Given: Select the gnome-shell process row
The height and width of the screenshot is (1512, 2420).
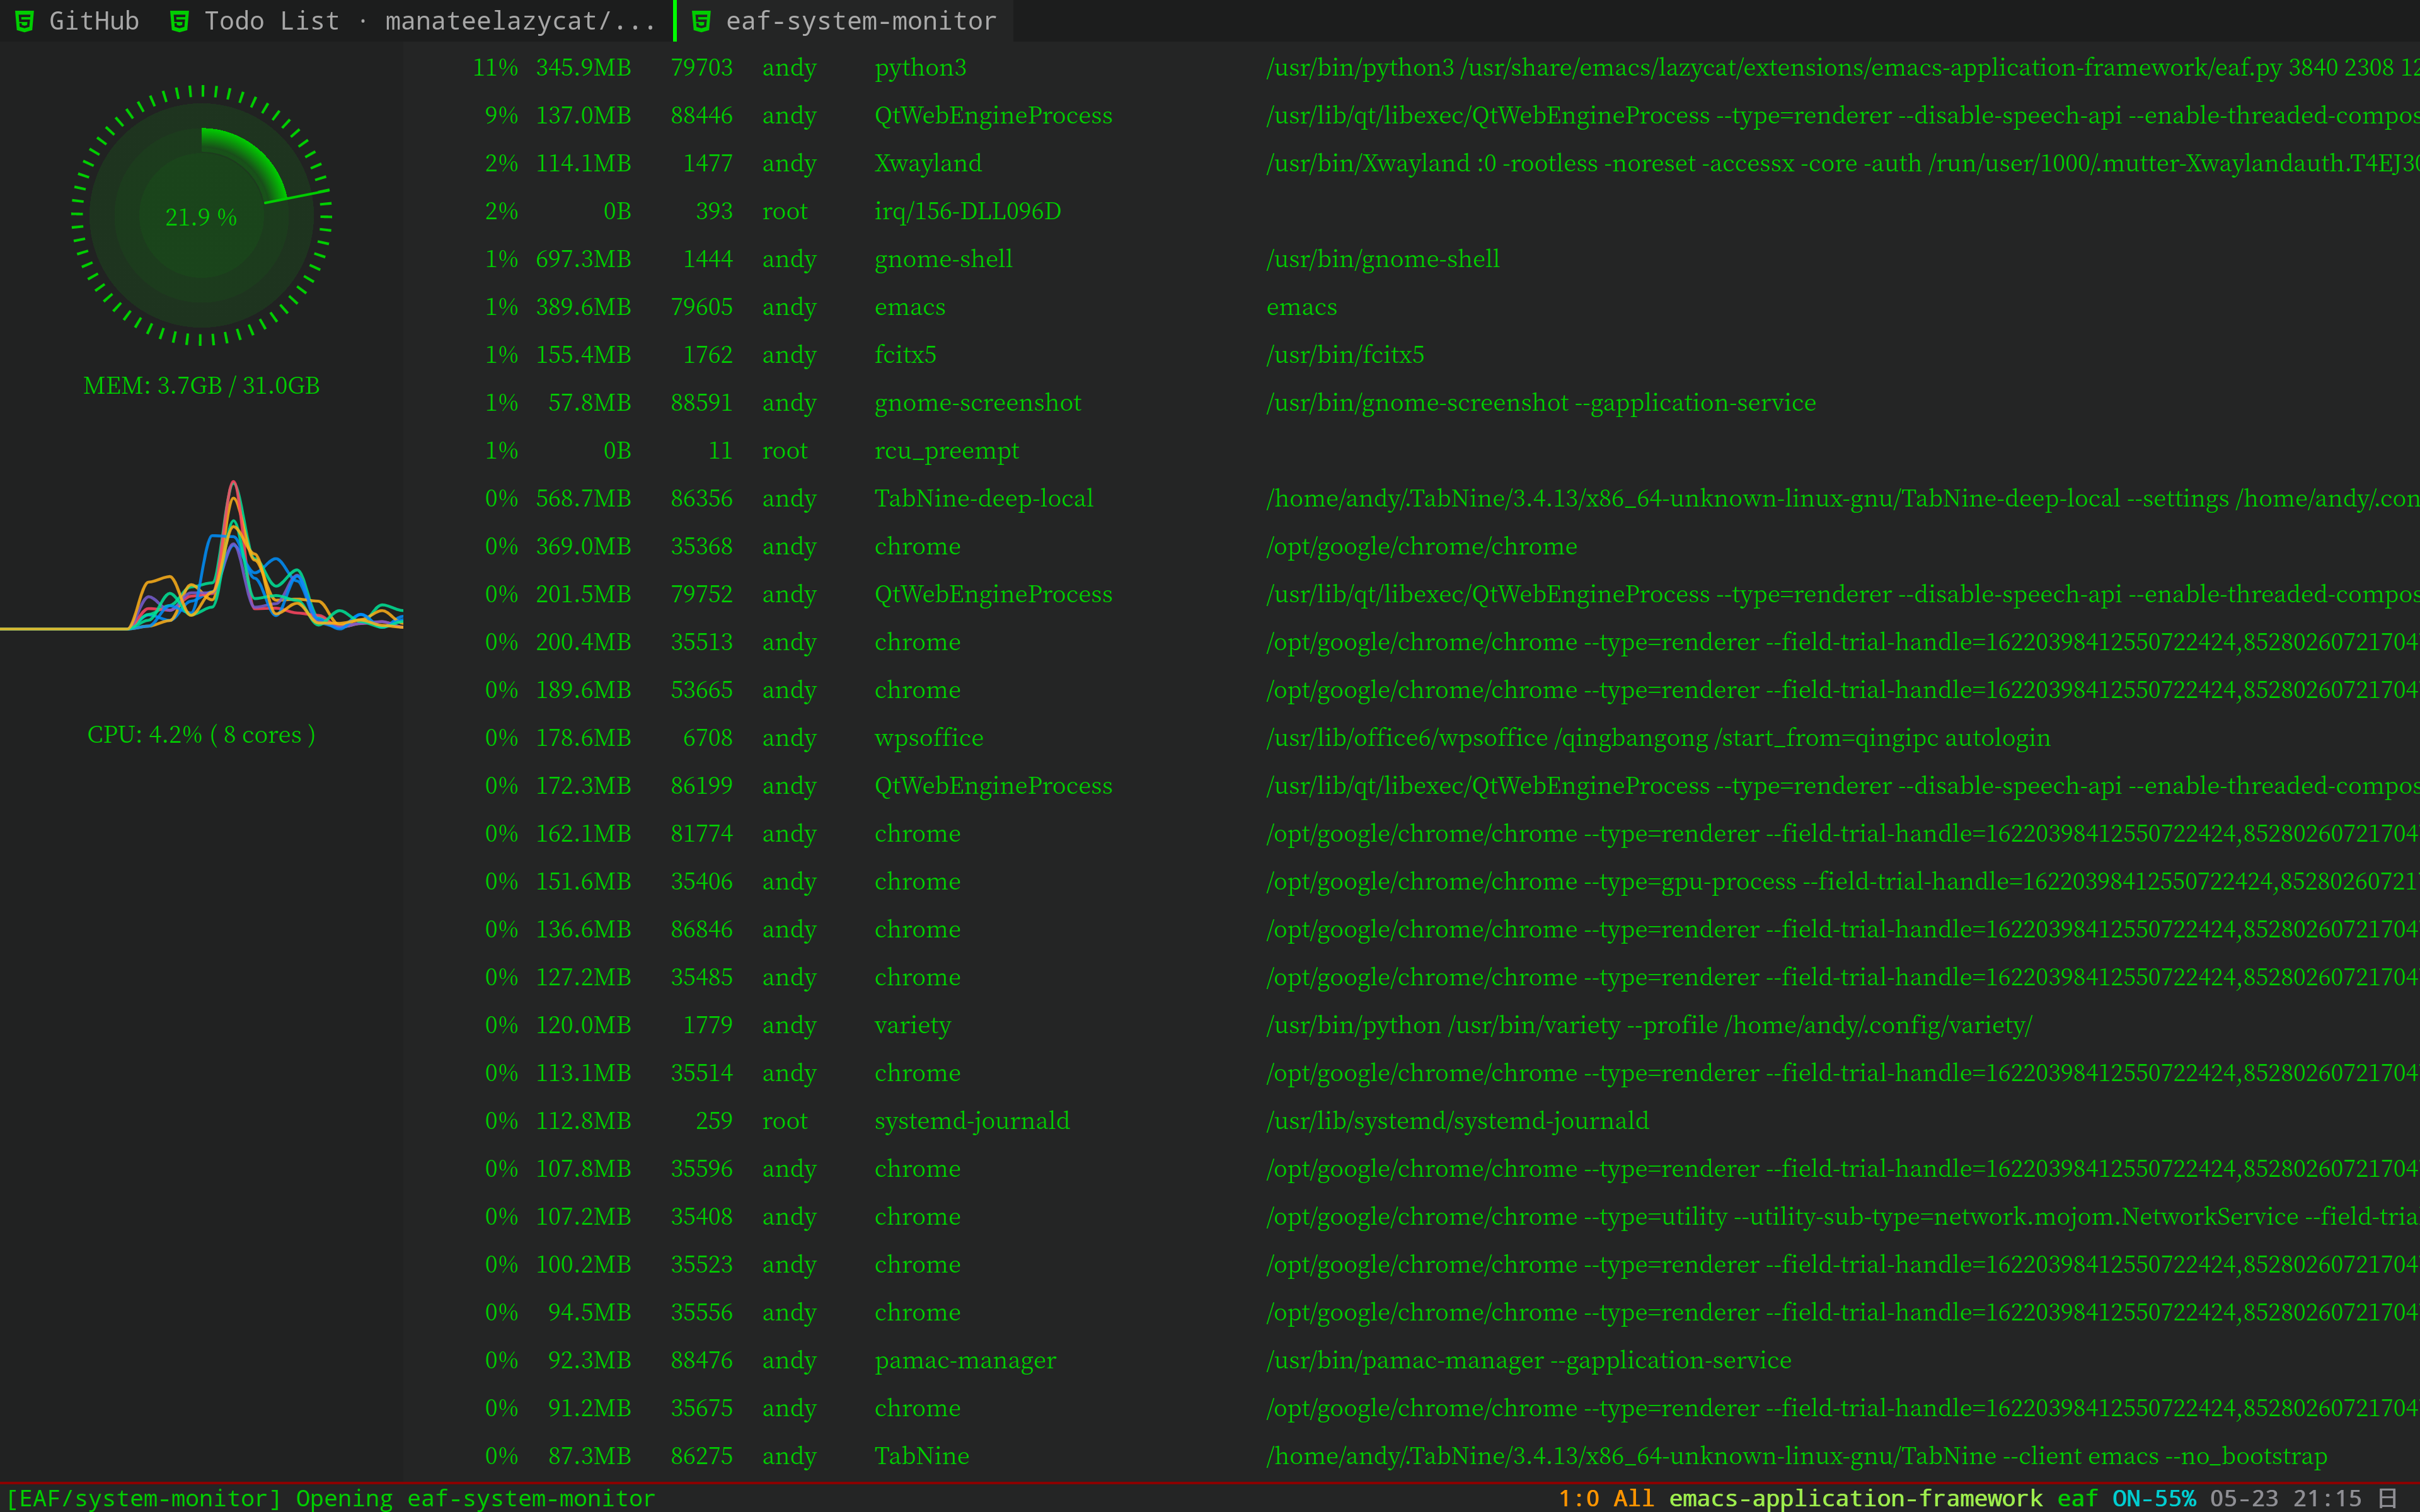Looking at the screenshot, I should click(x=943, y=260).
